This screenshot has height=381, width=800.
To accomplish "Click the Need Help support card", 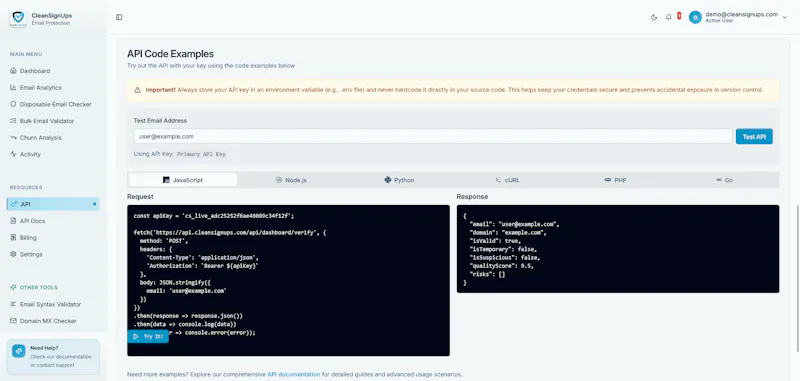I will tap(53, 357).
